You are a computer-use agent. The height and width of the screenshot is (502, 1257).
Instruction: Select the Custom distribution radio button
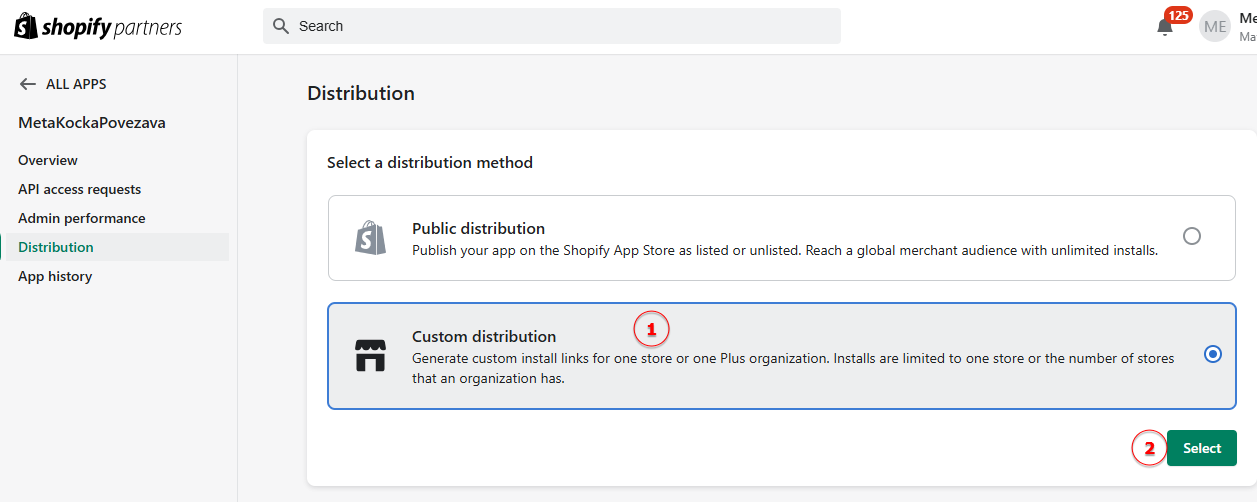coord(1213,354)
